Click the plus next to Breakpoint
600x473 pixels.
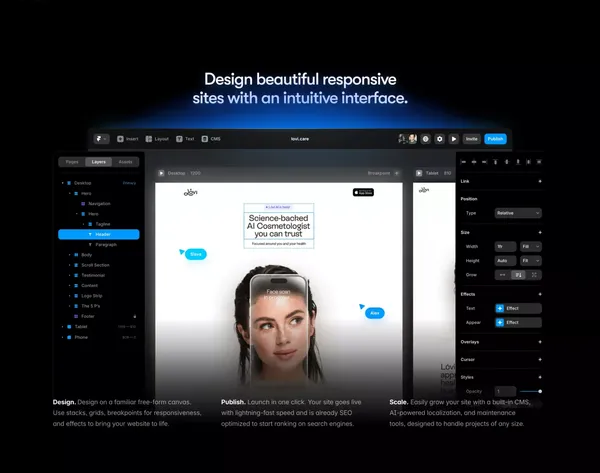click(397, 173)
